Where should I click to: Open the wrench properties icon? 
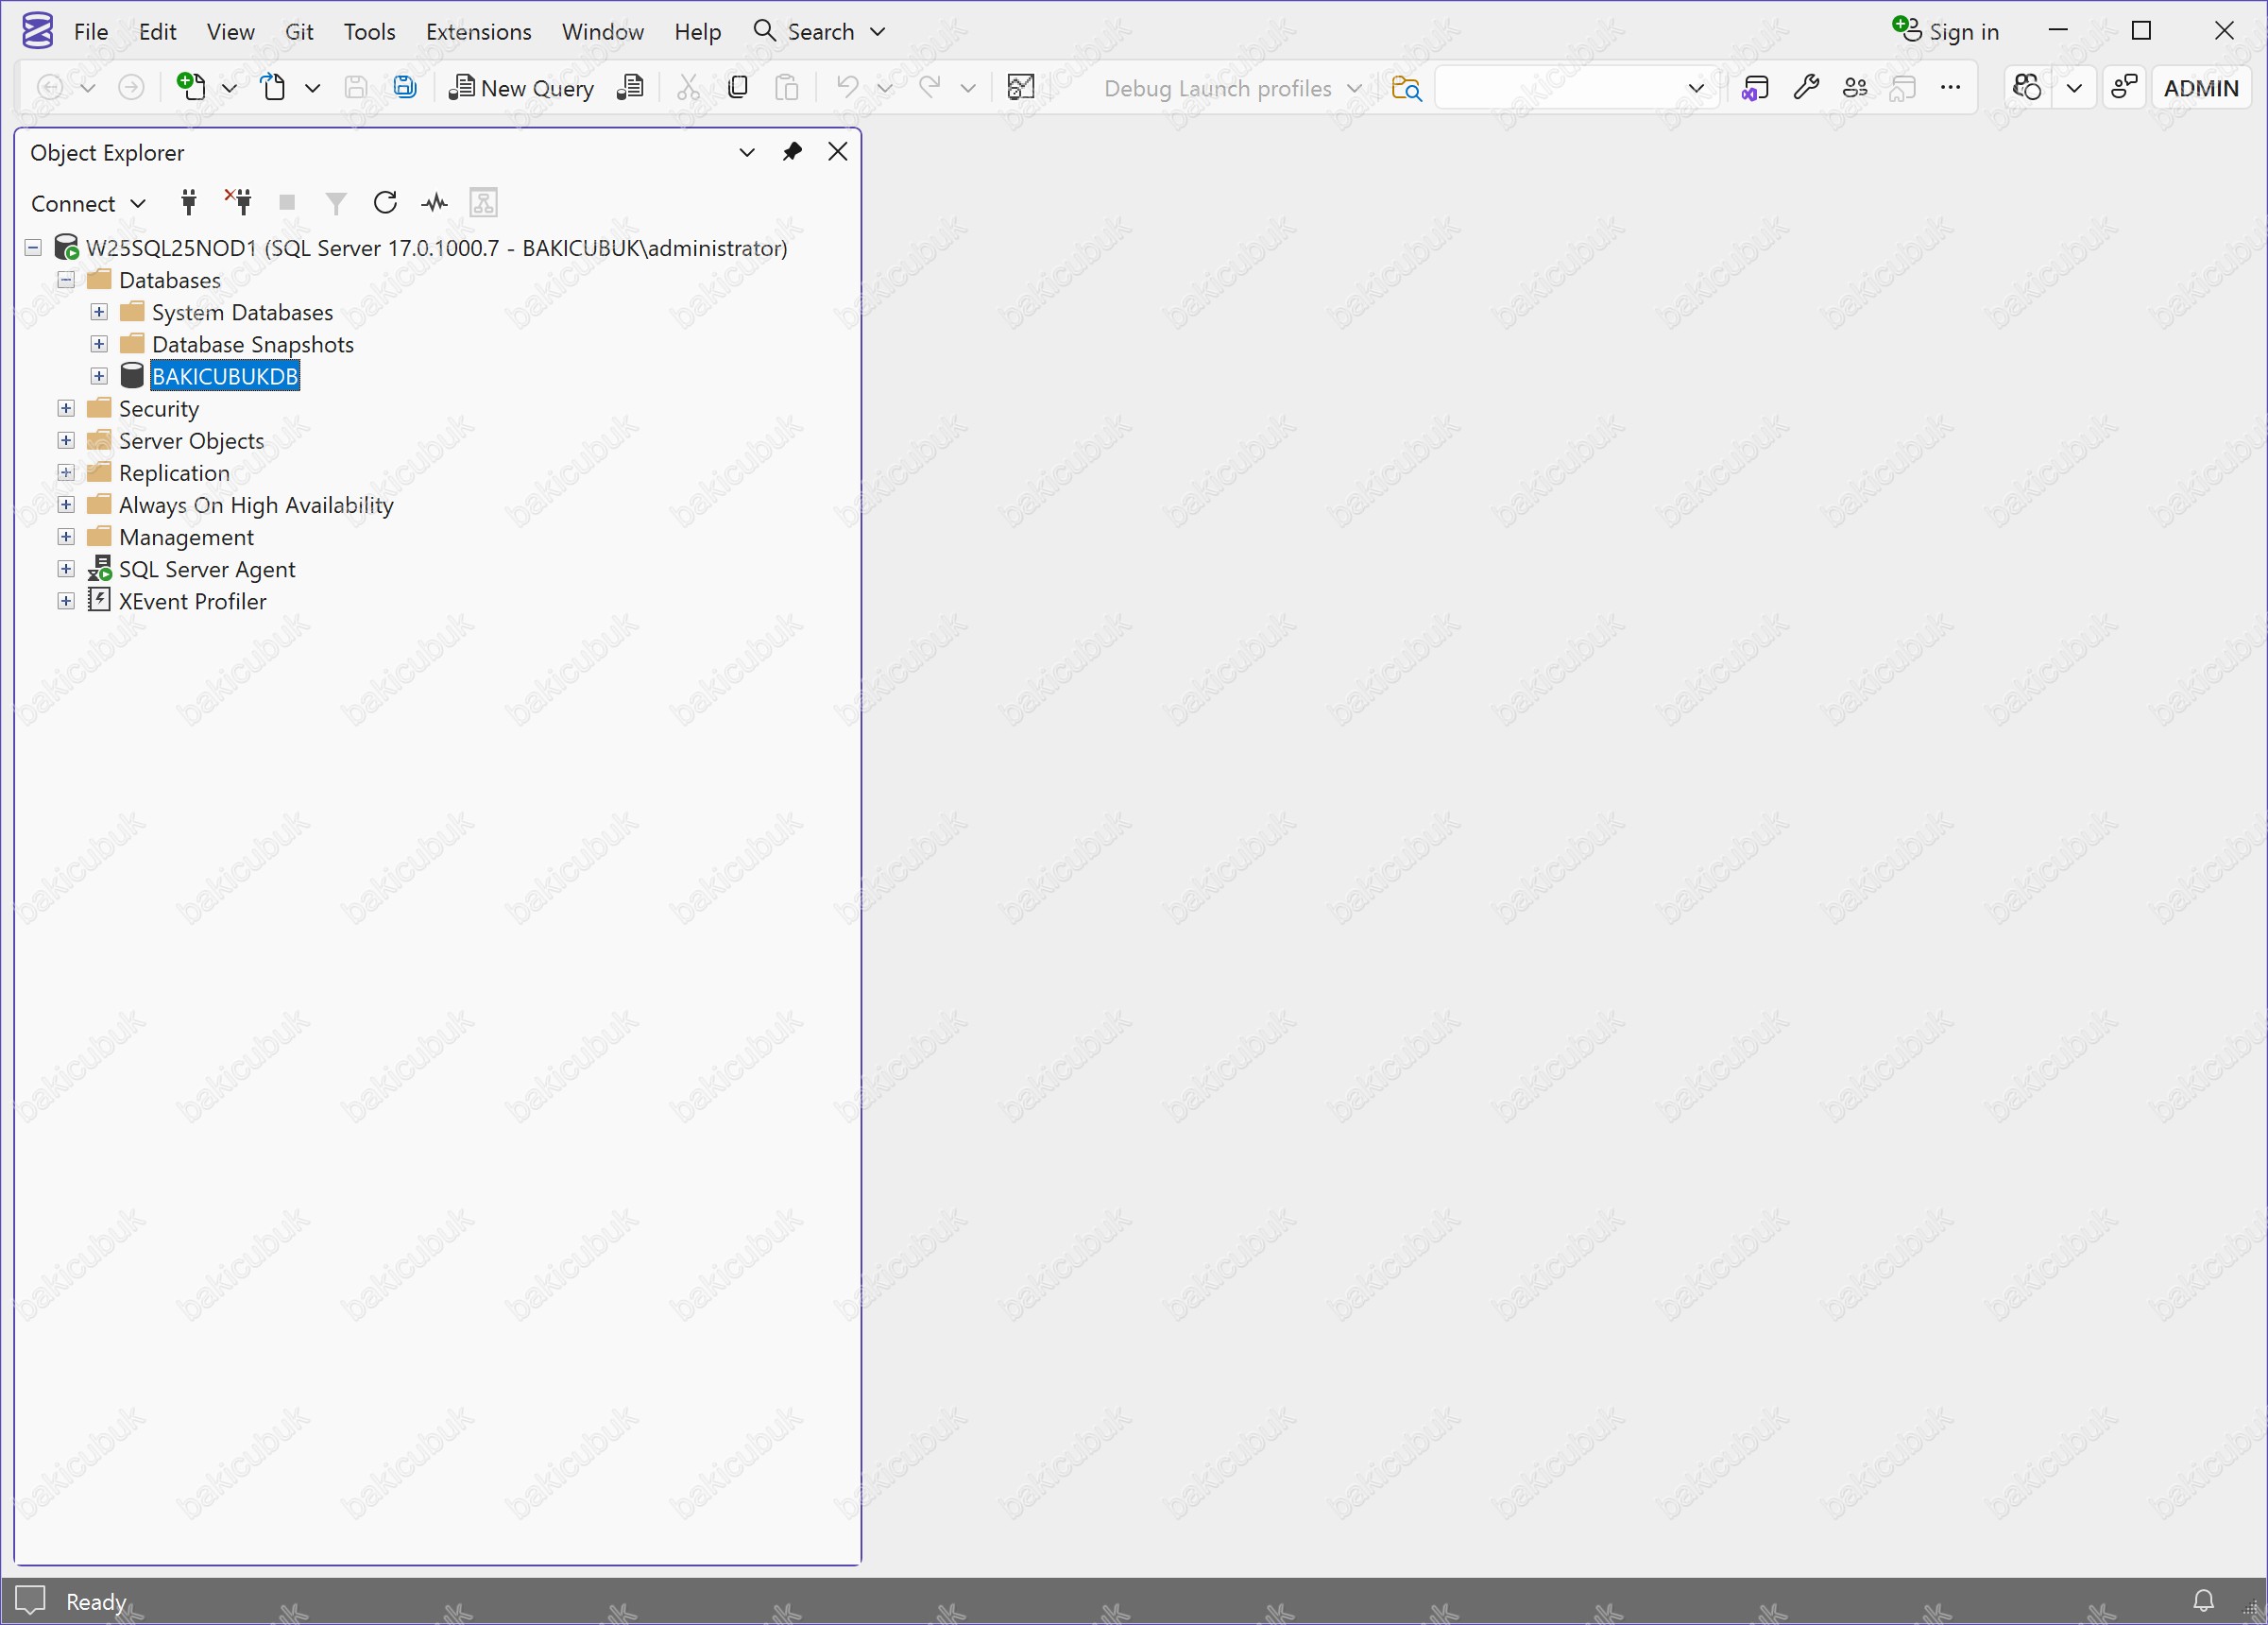tap(1805, 88)
